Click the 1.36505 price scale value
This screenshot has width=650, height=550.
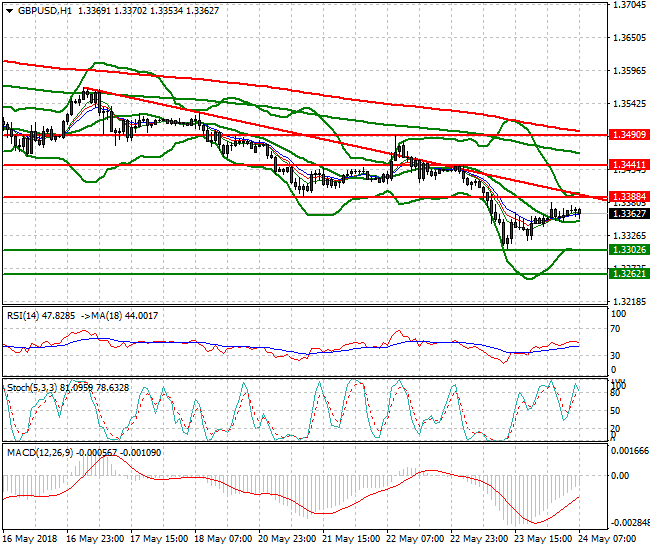click(x=629, y=38)
